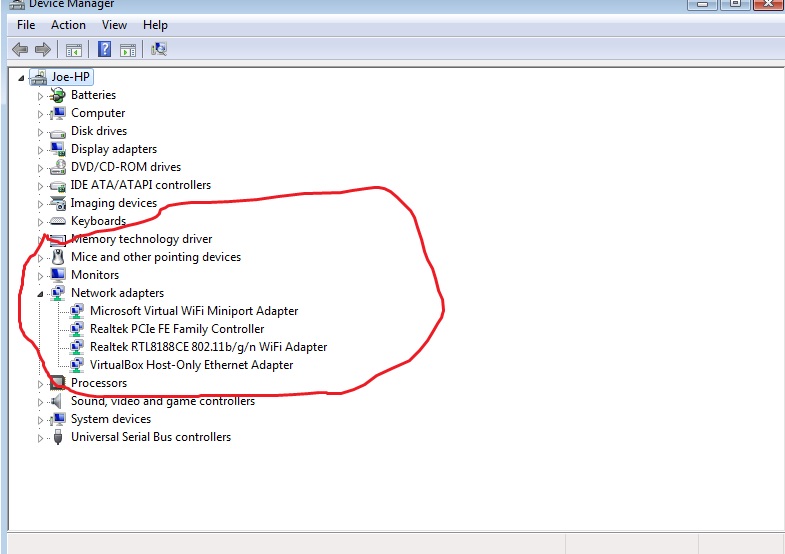The height and width of the screenshot is (554, 785).
Task: Click the Realtek PCIe FE Family Controller icon
Action: pyautogui.click(x=77, y=329)
